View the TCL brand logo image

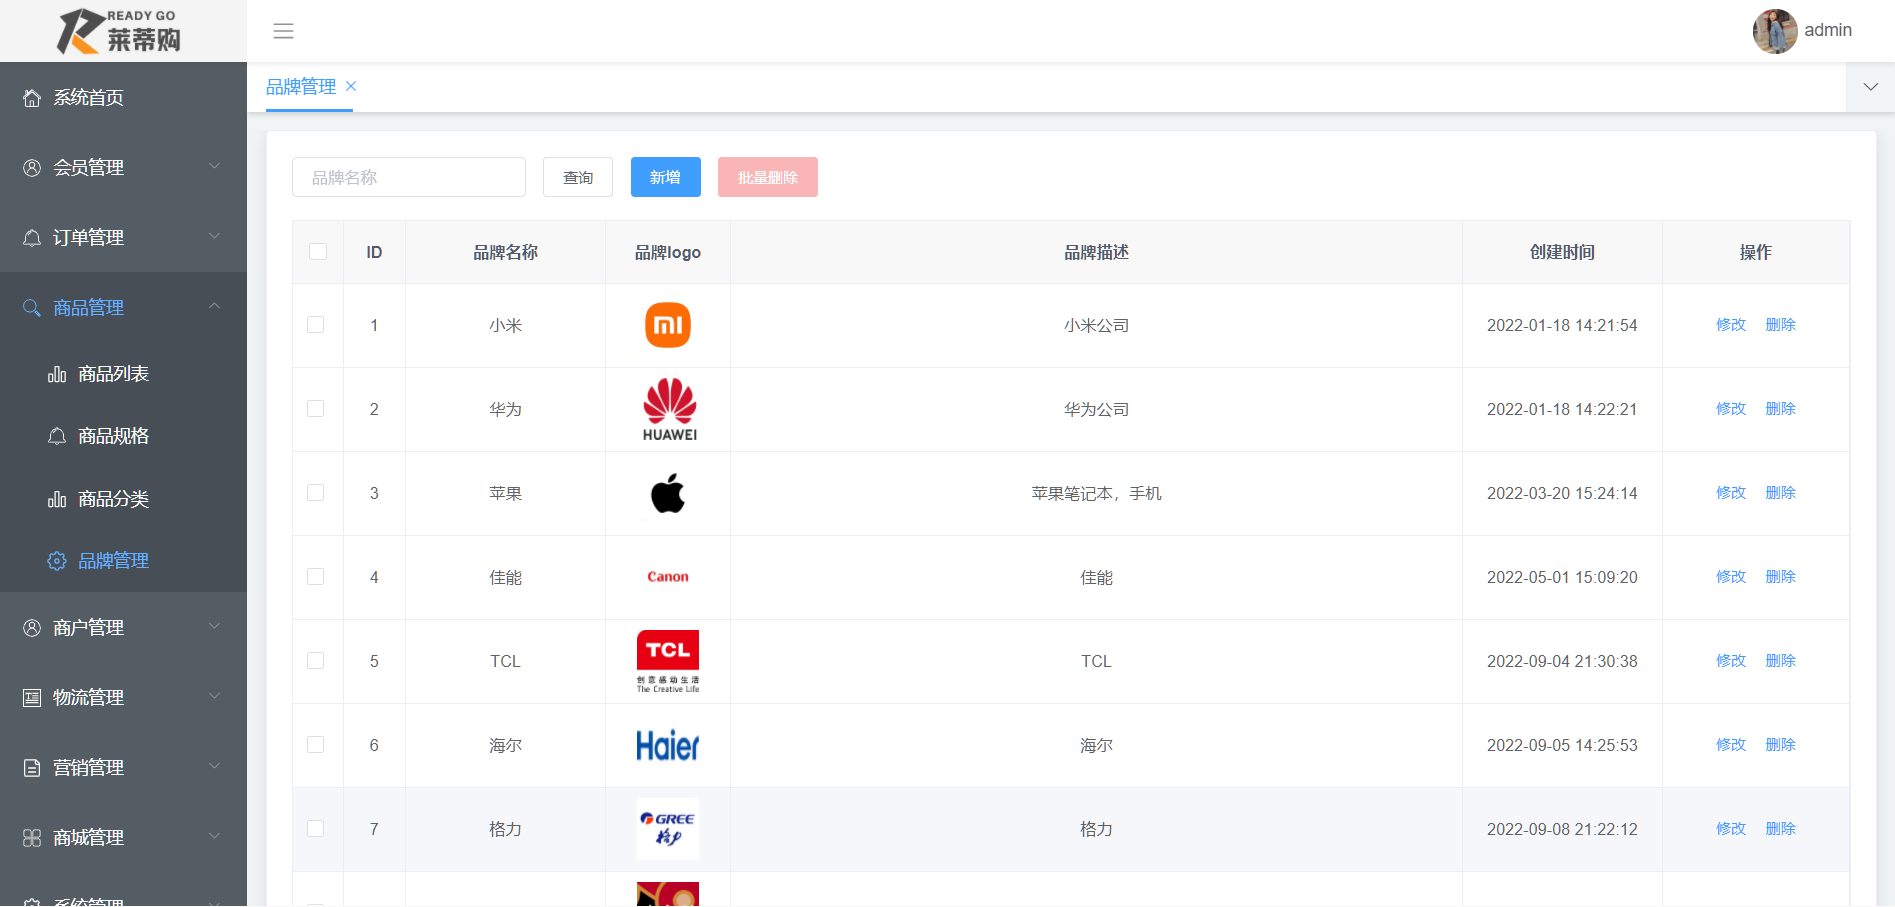tap(668, 661)
